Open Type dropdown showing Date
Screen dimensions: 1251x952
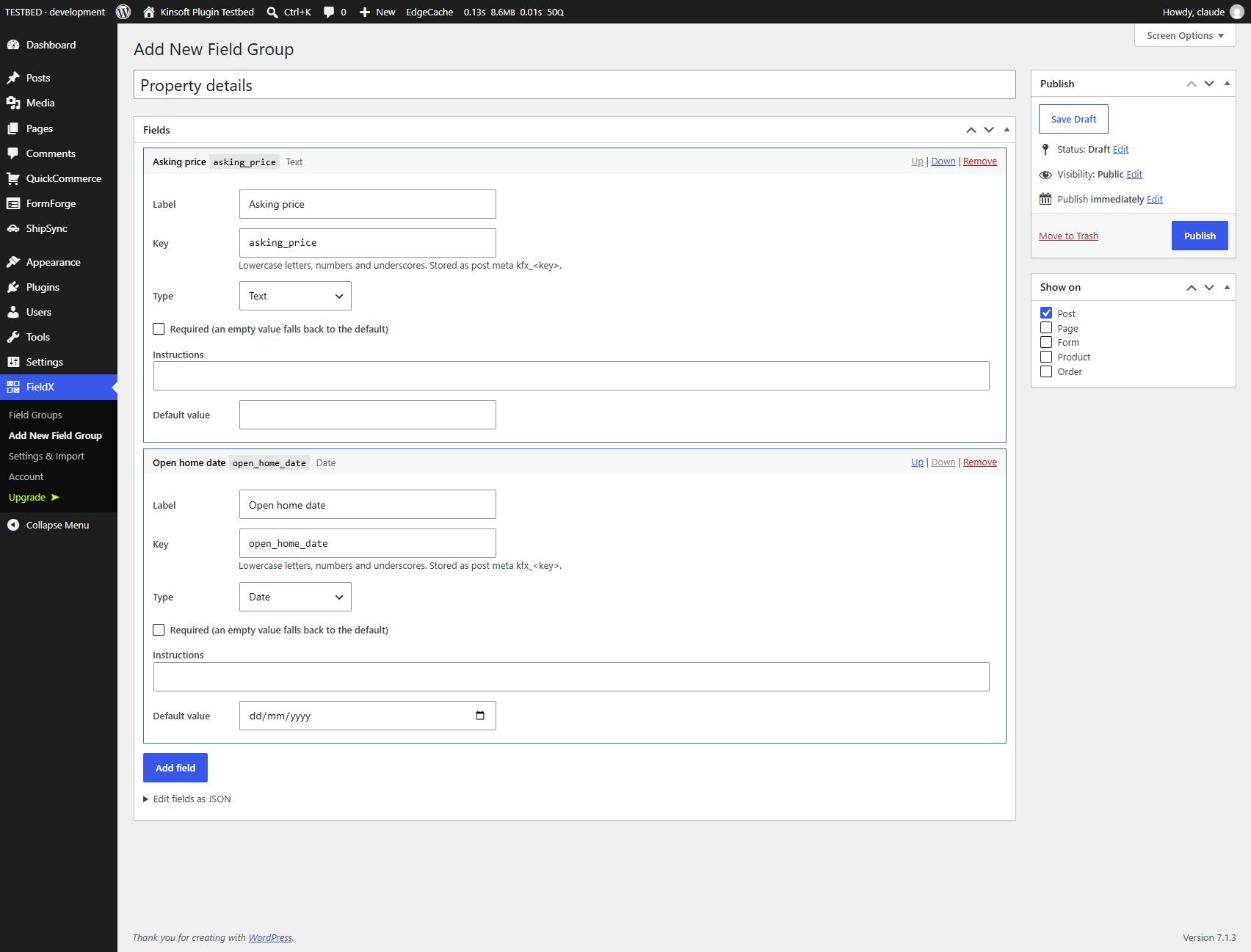(295, 597)
